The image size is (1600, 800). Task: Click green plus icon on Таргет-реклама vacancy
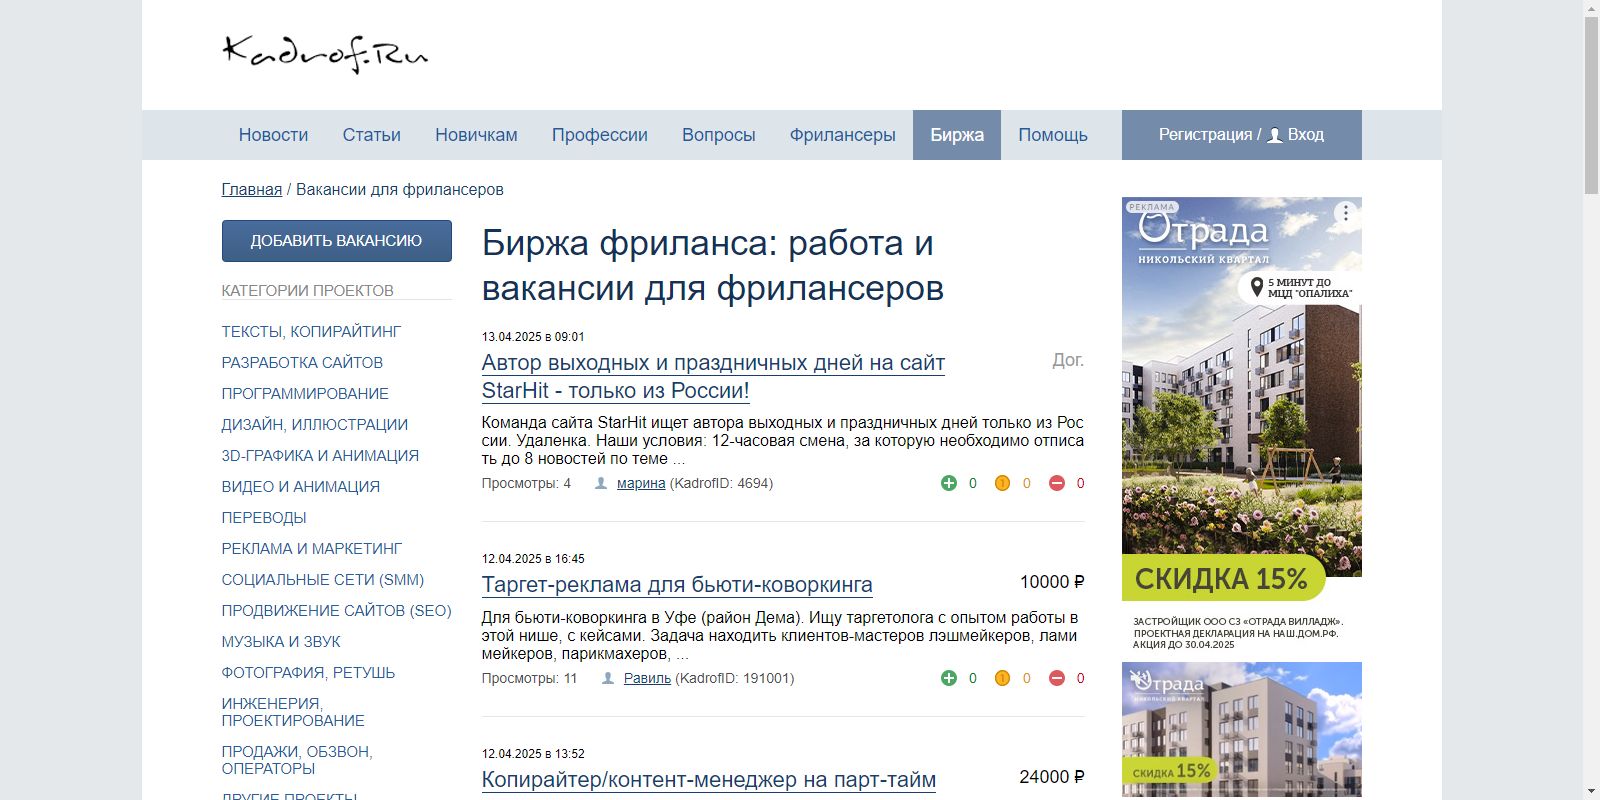coord(949,678)
